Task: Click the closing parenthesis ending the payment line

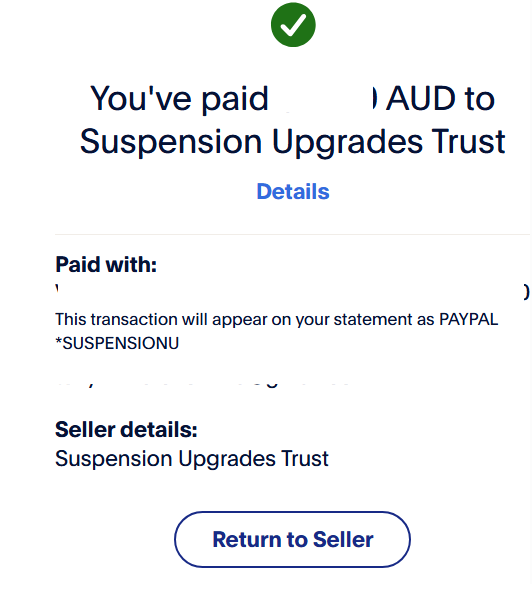Action: pyautogui.click(x=526, y=292)
